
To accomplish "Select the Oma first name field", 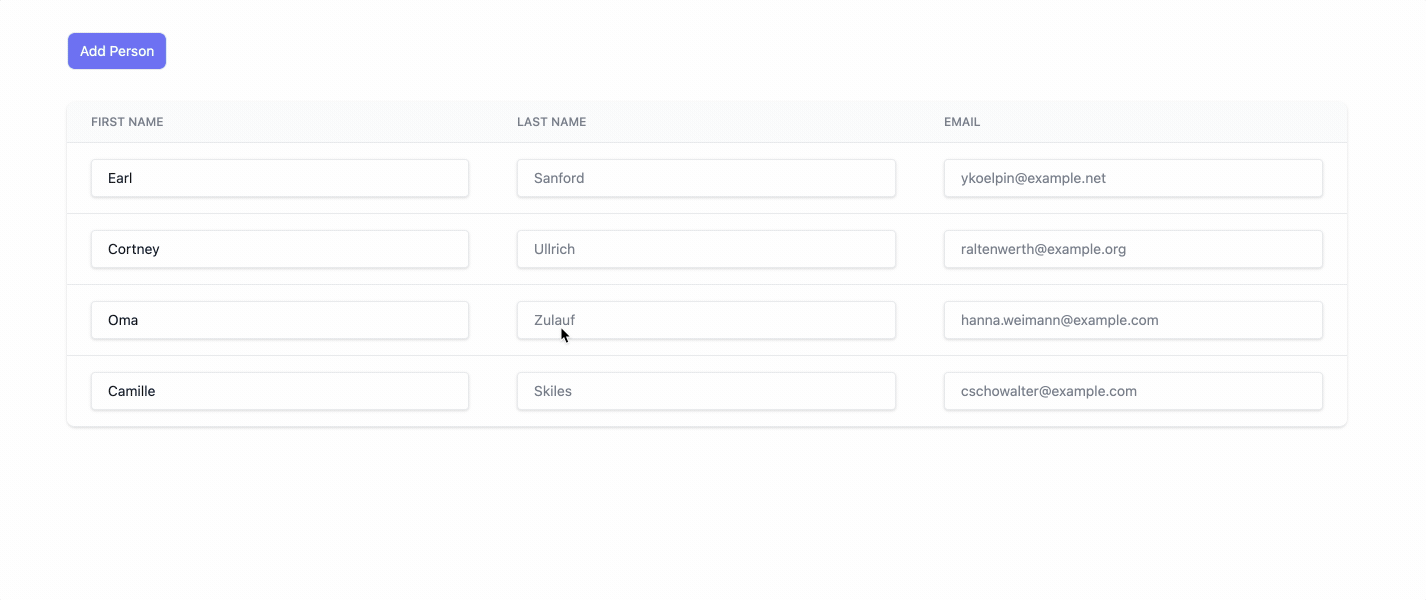I will tap(280, 320).
